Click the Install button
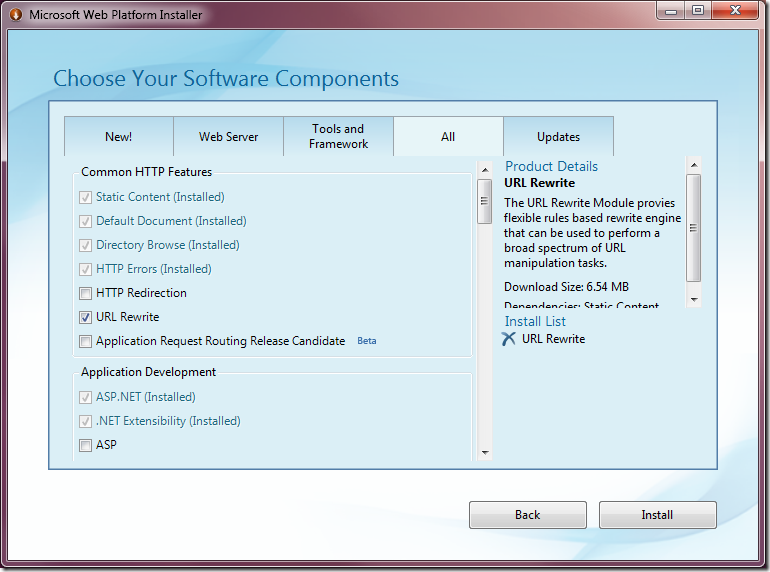 (x=658, y=515)
